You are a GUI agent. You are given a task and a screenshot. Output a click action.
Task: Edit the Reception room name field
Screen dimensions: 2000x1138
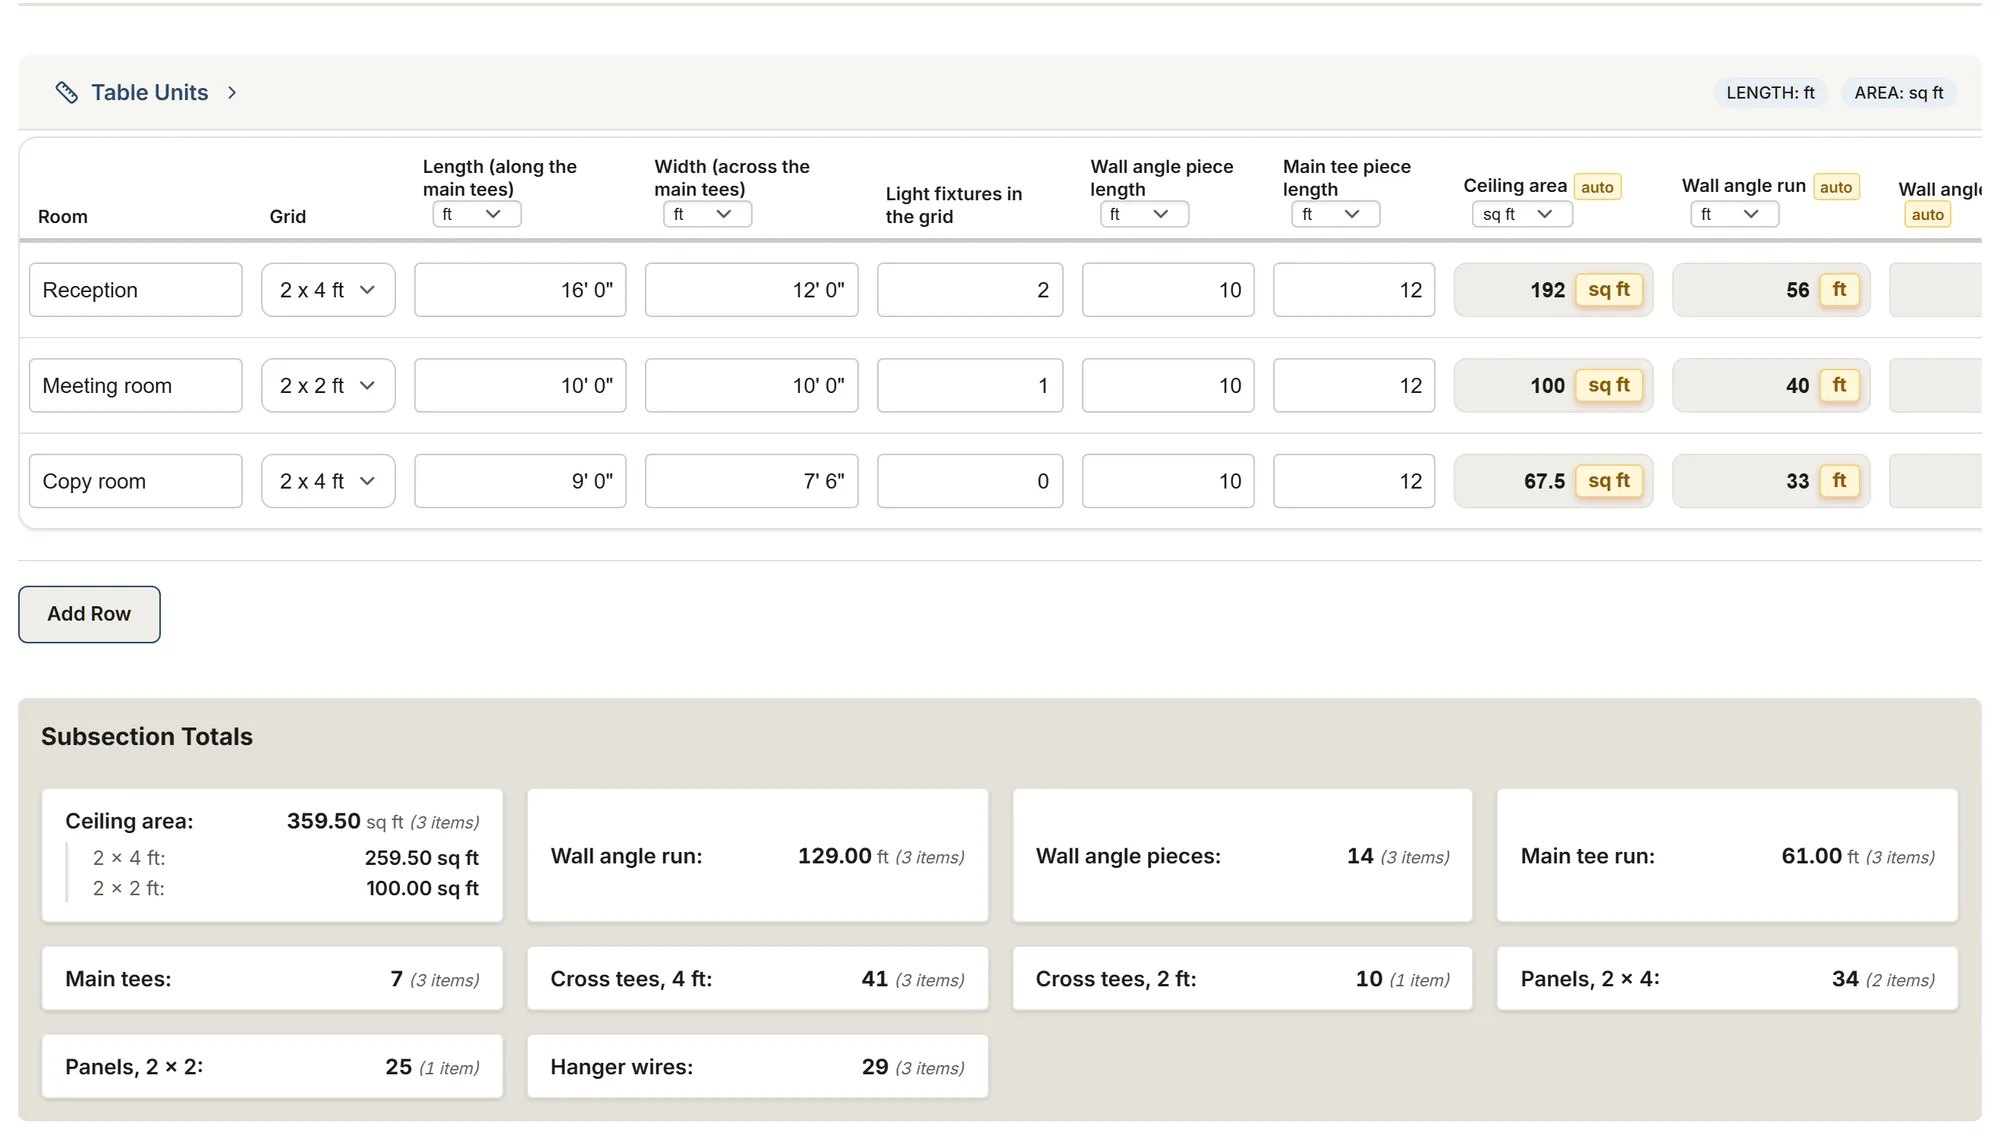(136, 290)
